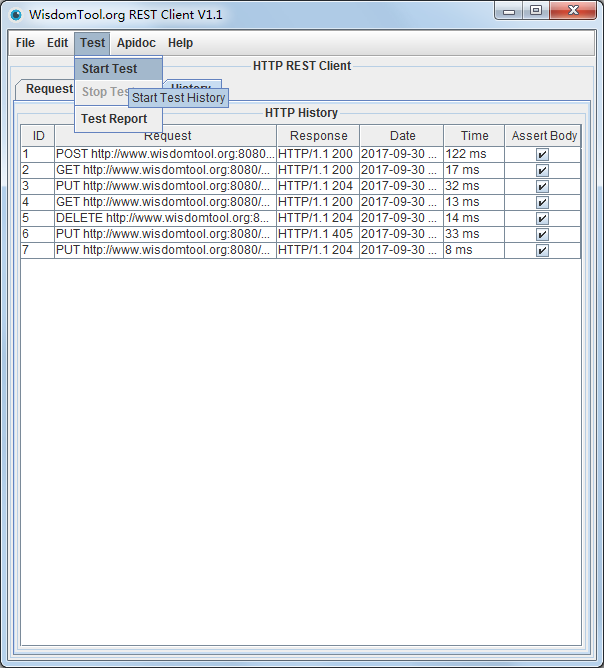Click the 14 ms time cell
The width and height of the screenshot is (604, 668).
tap(474, 218)
